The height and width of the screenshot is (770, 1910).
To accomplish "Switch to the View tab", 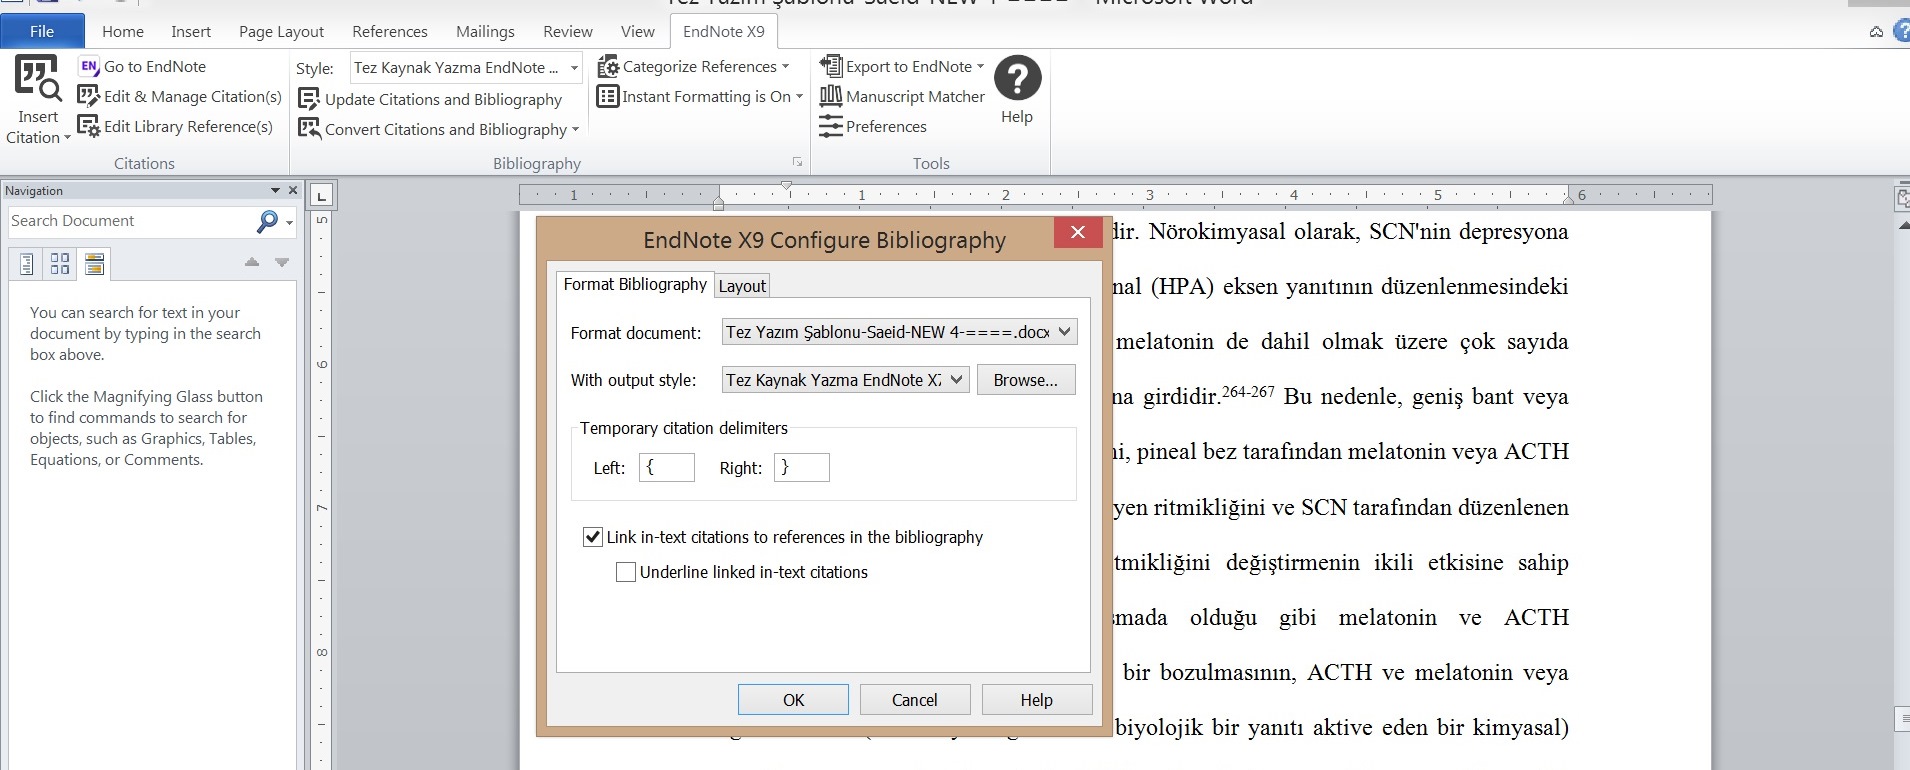I will click(638, 32).
